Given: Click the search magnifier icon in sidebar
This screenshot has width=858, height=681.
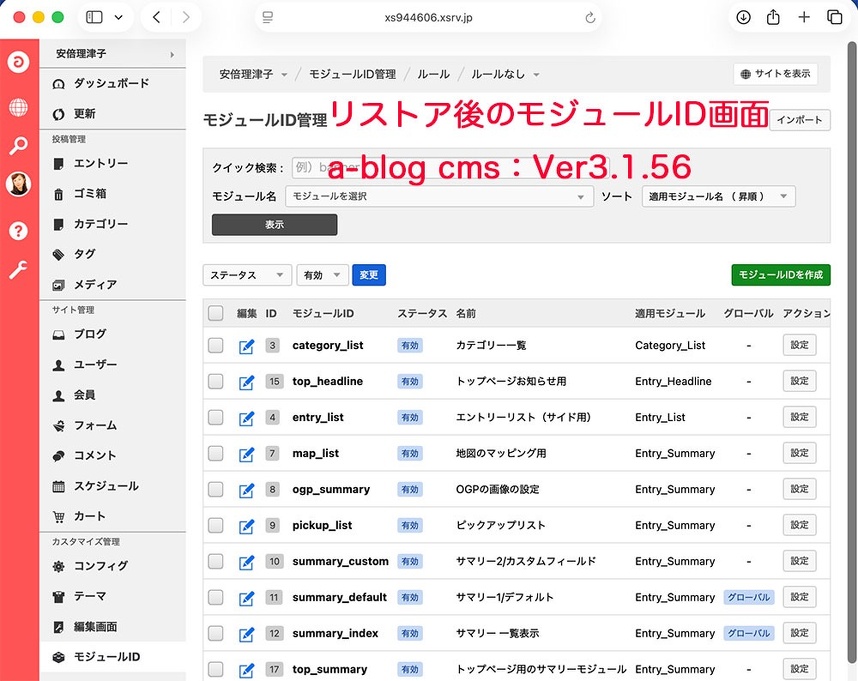Looking at the screenshot, I should [x=18, y=146].
